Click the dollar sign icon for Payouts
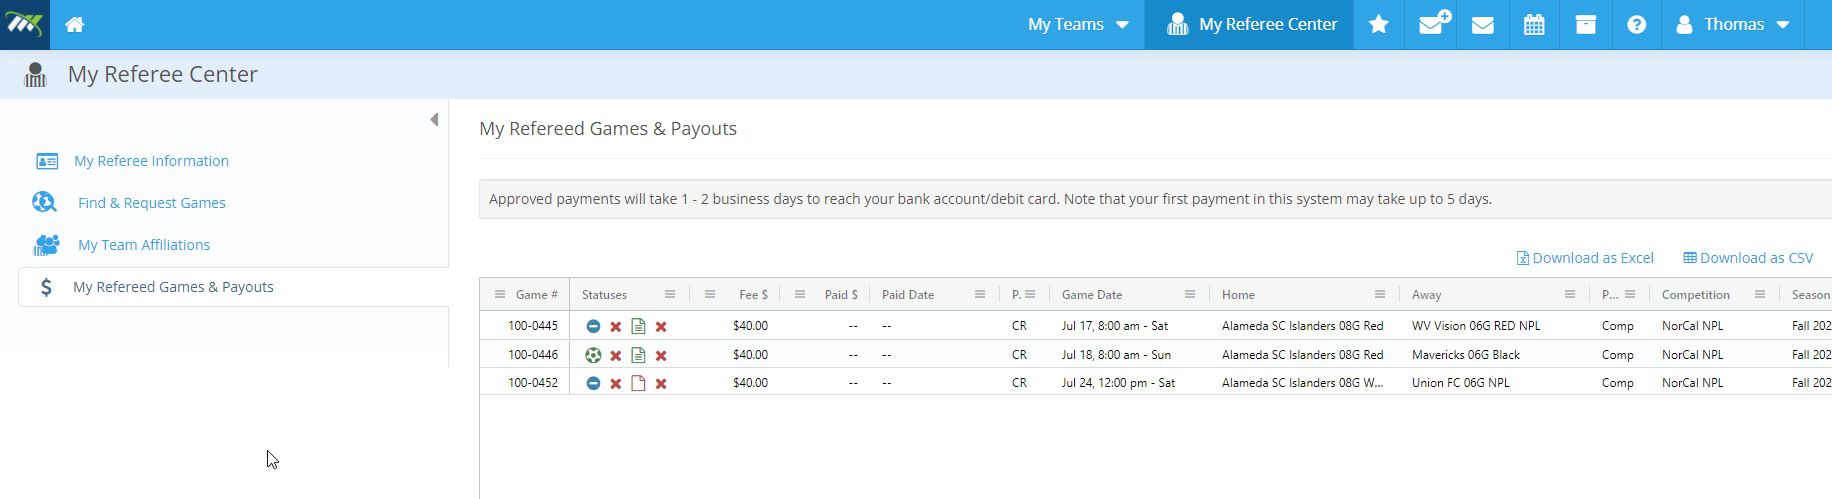Viewport: 1832px width, 499px height. click(46, 287)
